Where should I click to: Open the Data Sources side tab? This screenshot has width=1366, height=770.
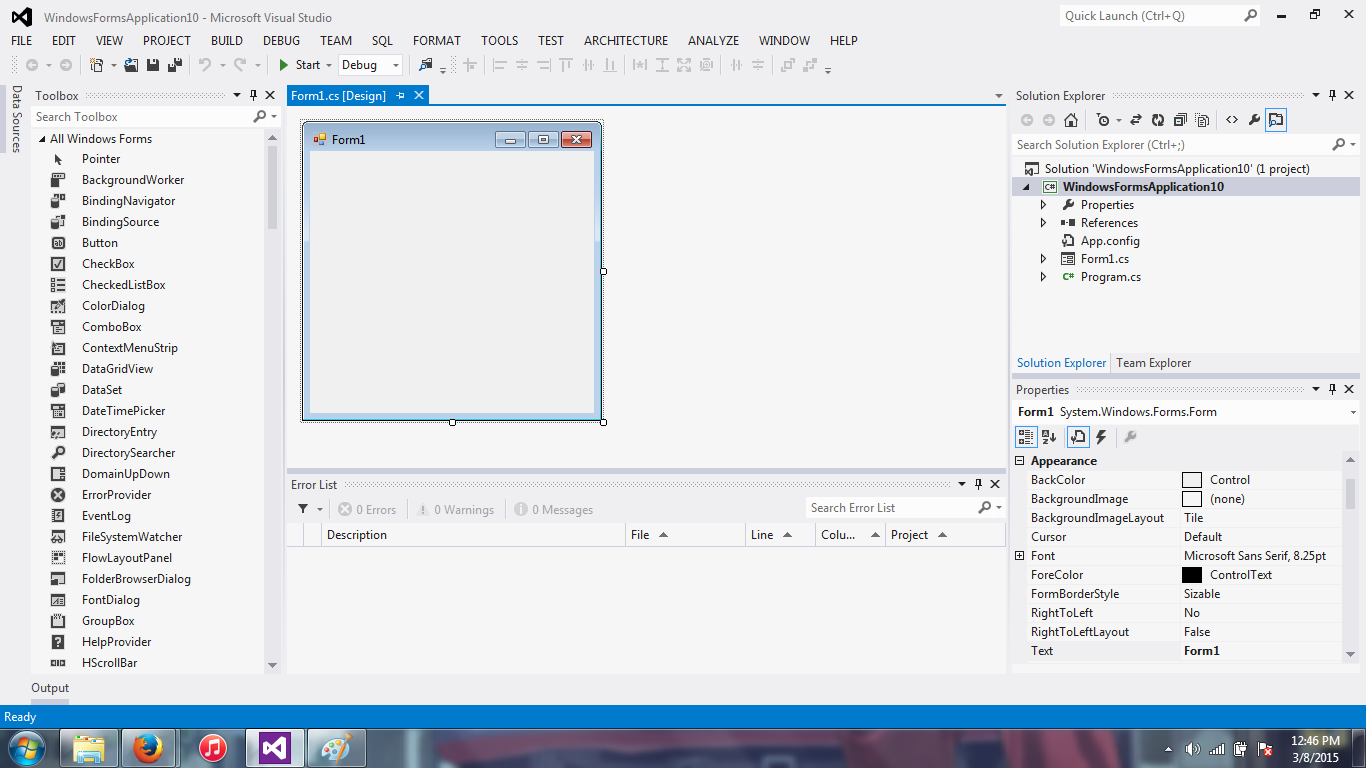click(x=16, y=119)
